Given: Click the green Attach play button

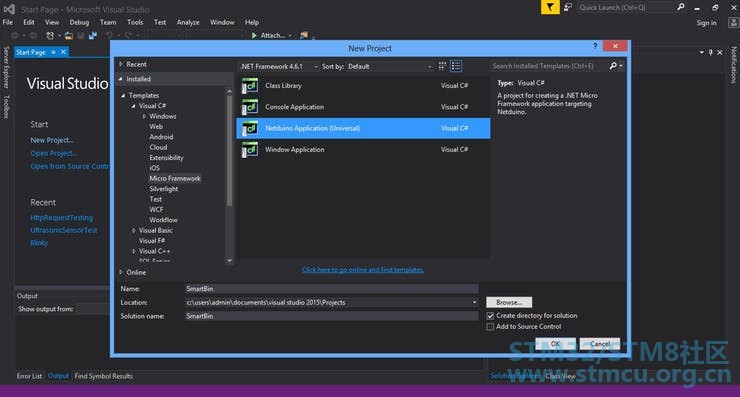Looking at the screenshot, I should [254, 35].
